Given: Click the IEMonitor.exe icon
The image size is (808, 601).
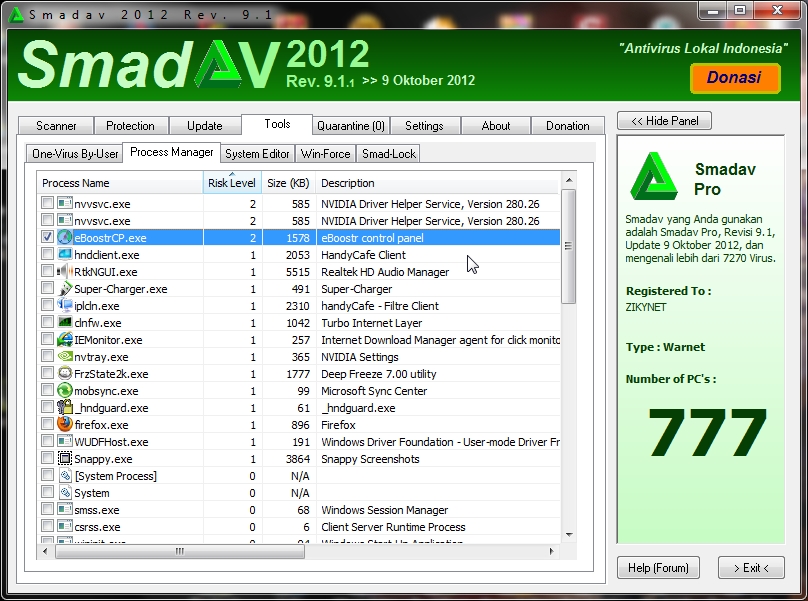Looking at the screenshot, I should 64,339.
